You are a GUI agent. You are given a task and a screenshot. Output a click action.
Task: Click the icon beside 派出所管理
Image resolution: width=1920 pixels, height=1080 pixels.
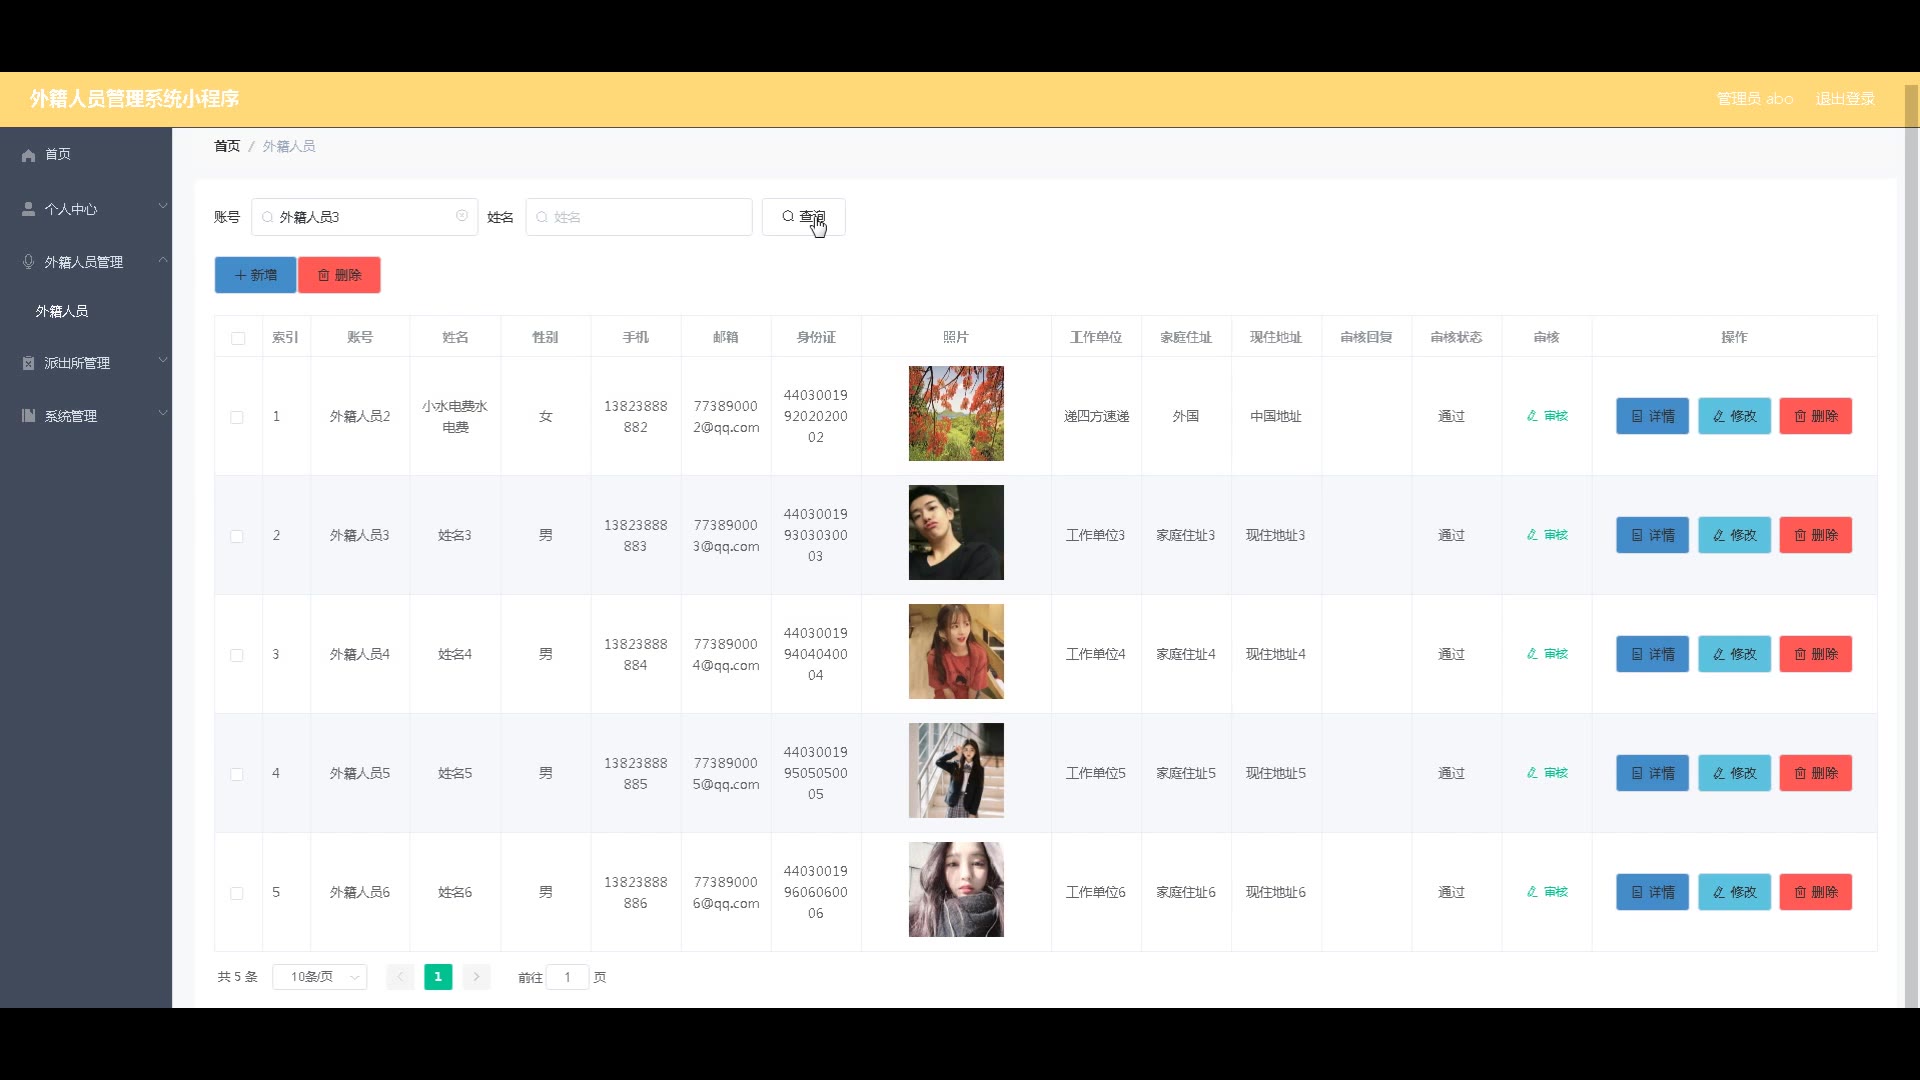[28, 363]
